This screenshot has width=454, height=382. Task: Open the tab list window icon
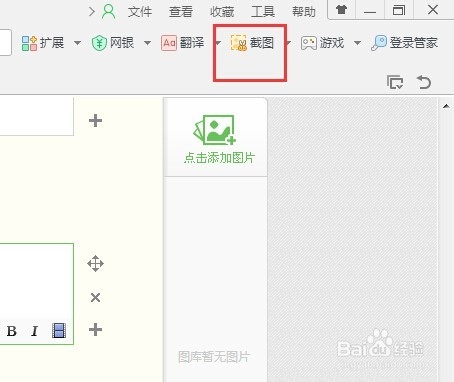pyautogui.click(x=395, y=82)
